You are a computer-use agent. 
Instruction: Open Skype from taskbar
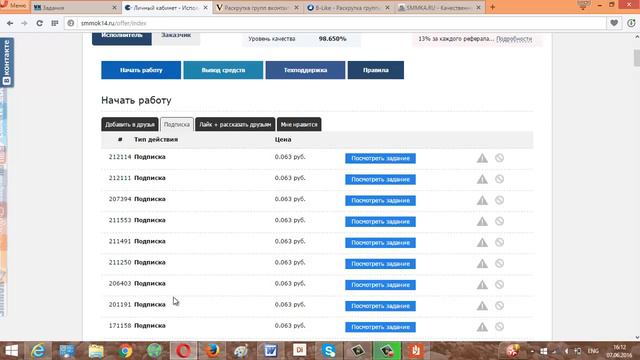point(329,351)
